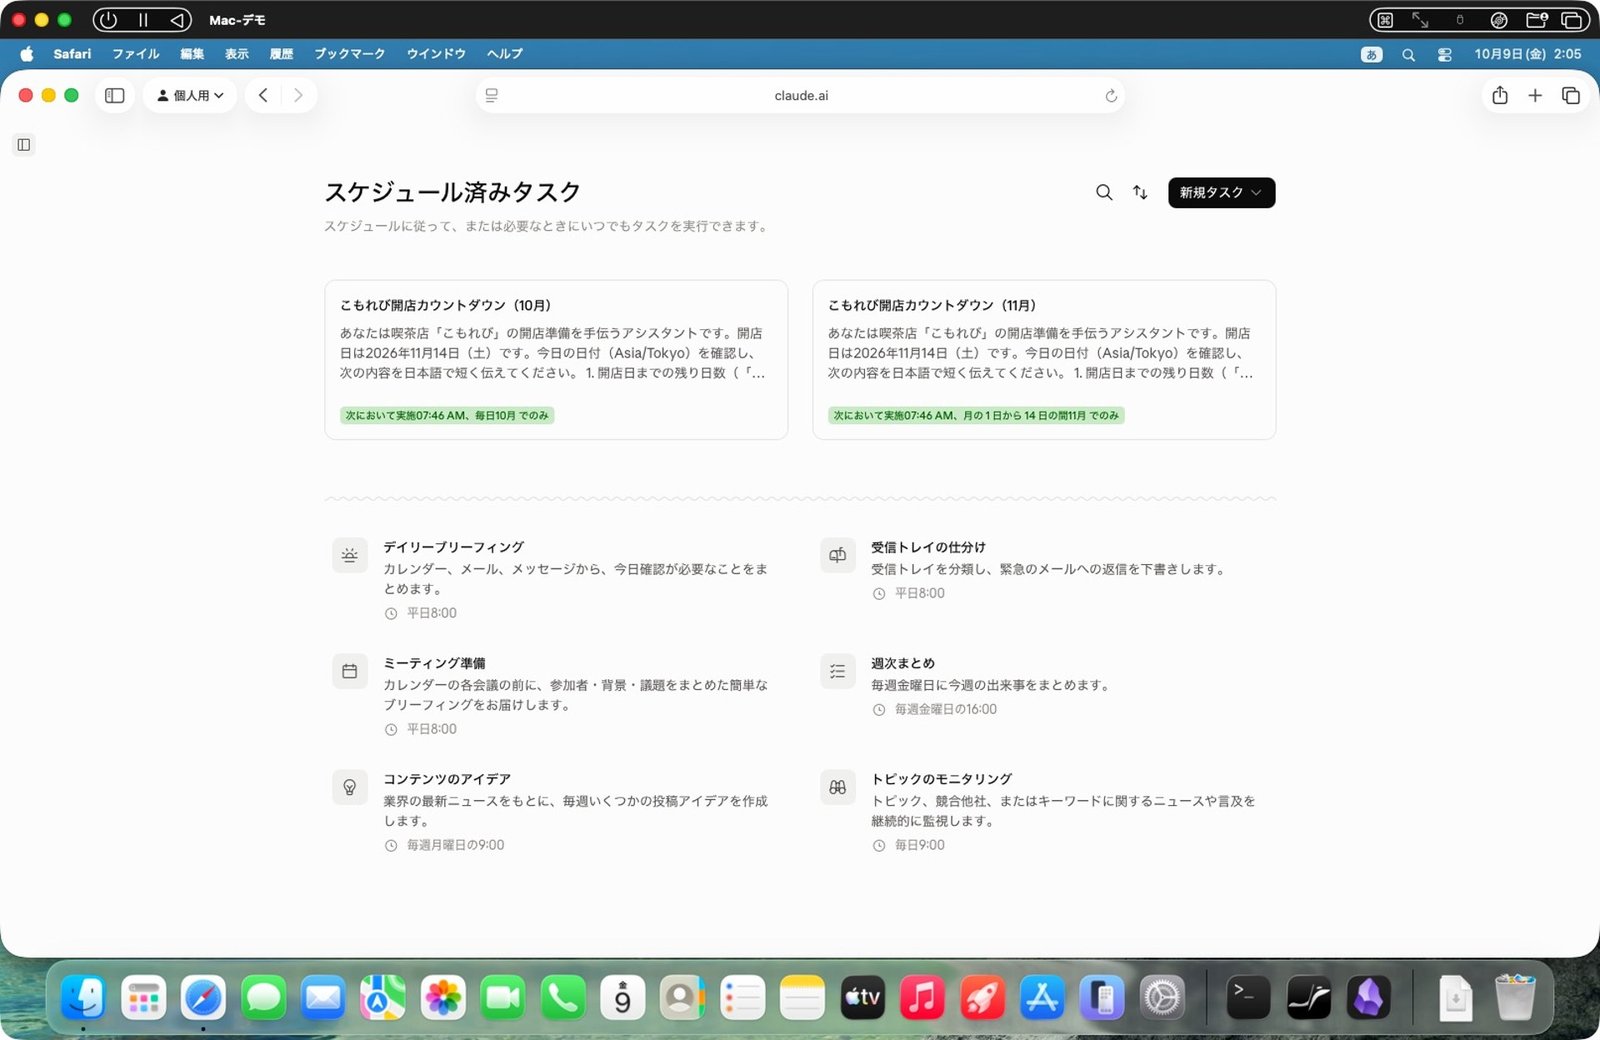
Task: Open Mail from the Dock
Action: pyautogui.click(x=323, y=997)
